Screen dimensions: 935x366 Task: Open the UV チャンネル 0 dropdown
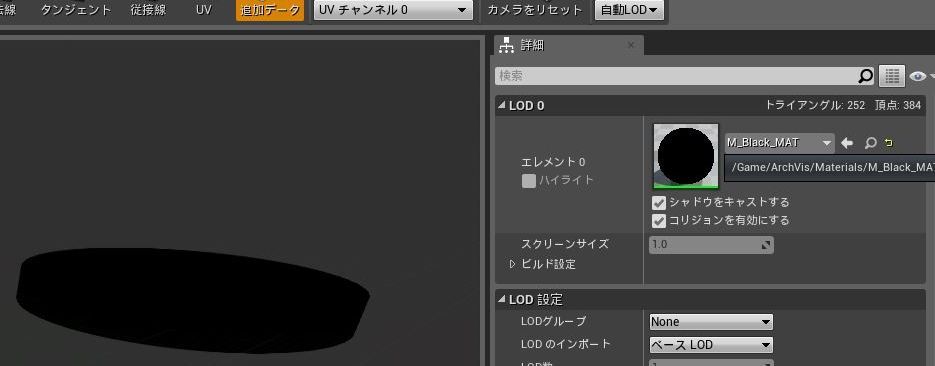(x=393, y=10)
